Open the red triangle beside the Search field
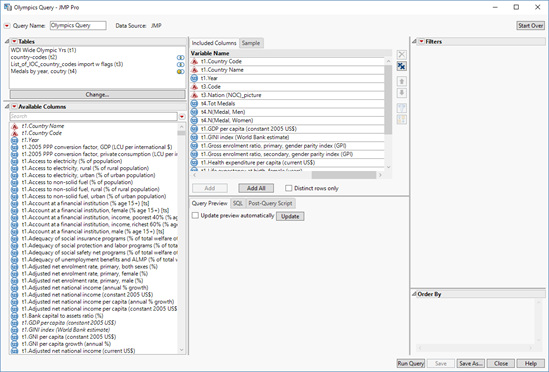Viewport: 549px width, 372px height. coord(182,116)
